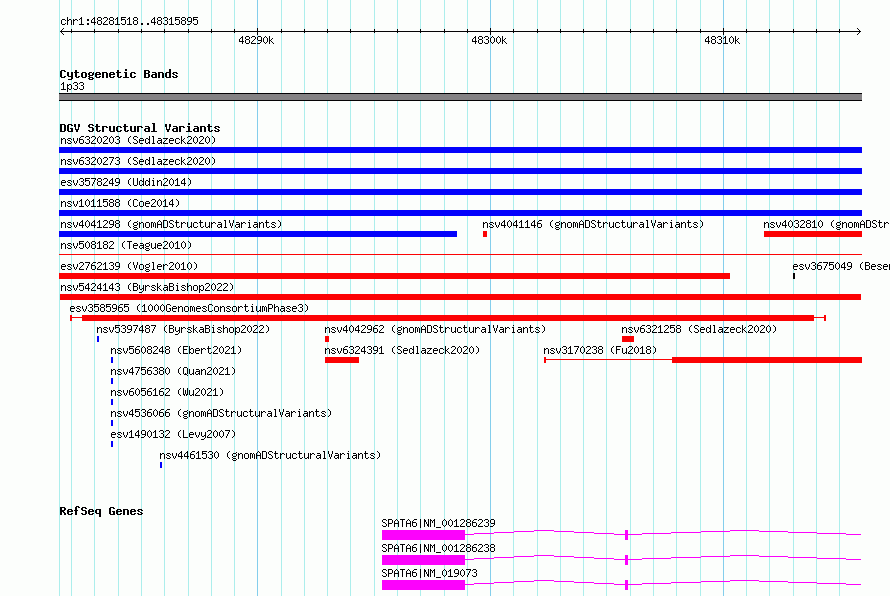
Task: Select the red bar of esv2762139
Action: pyautogui.click(x=394, y=276)
